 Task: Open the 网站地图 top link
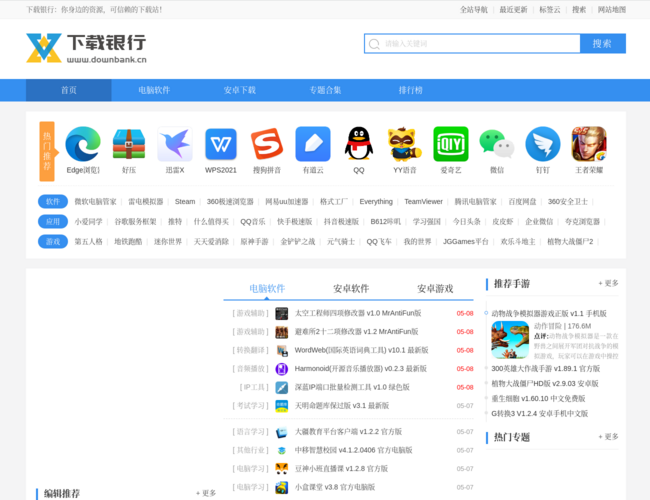click(x=612, y=10)
